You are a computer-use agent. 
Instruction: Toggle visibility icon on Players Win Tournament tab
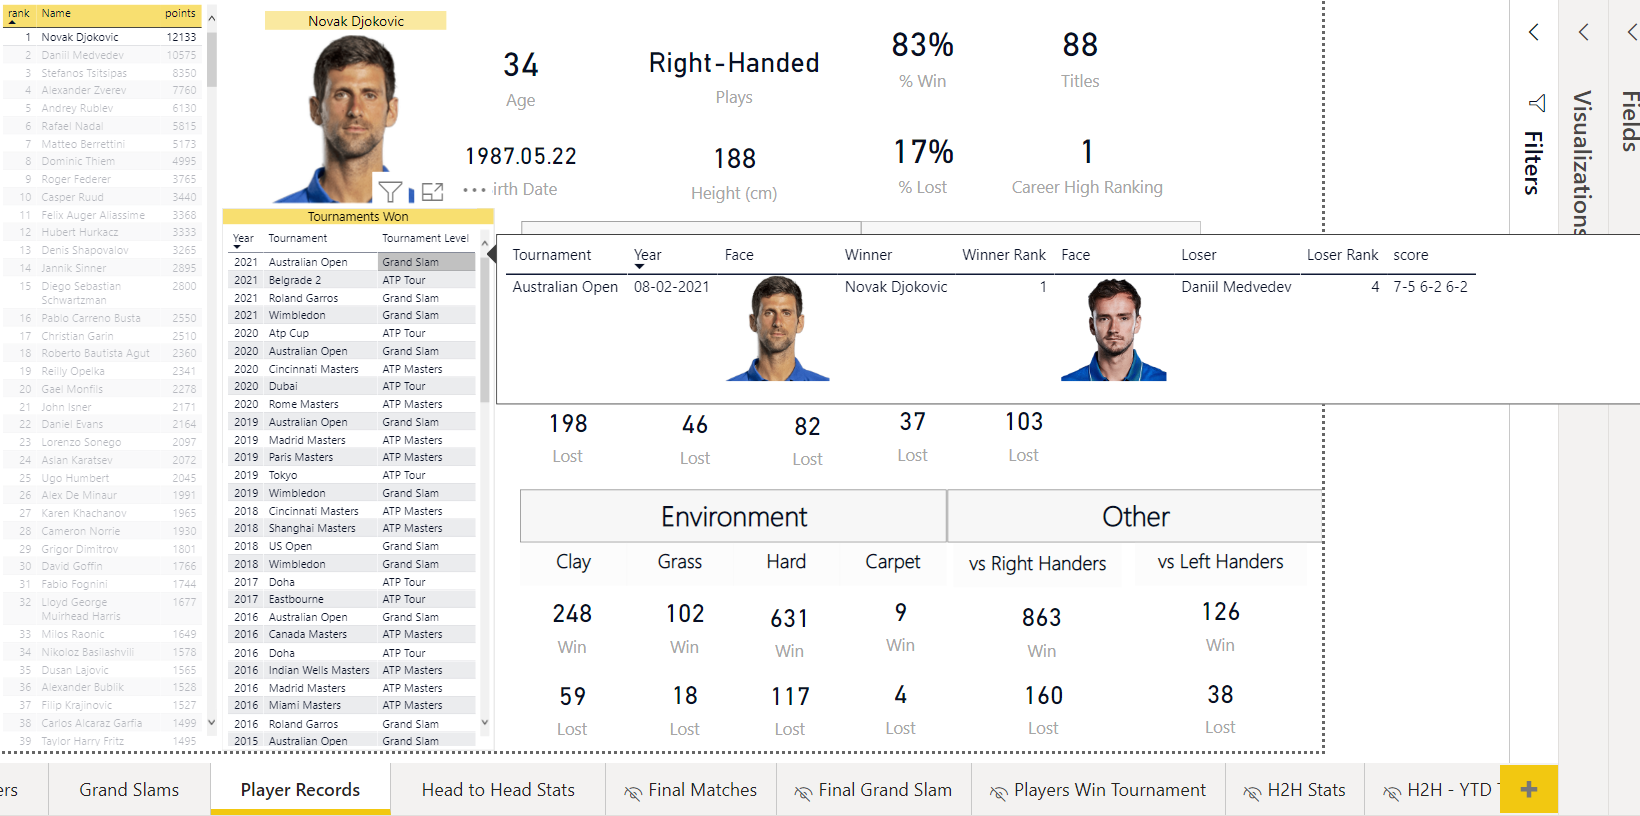point(998,790)
